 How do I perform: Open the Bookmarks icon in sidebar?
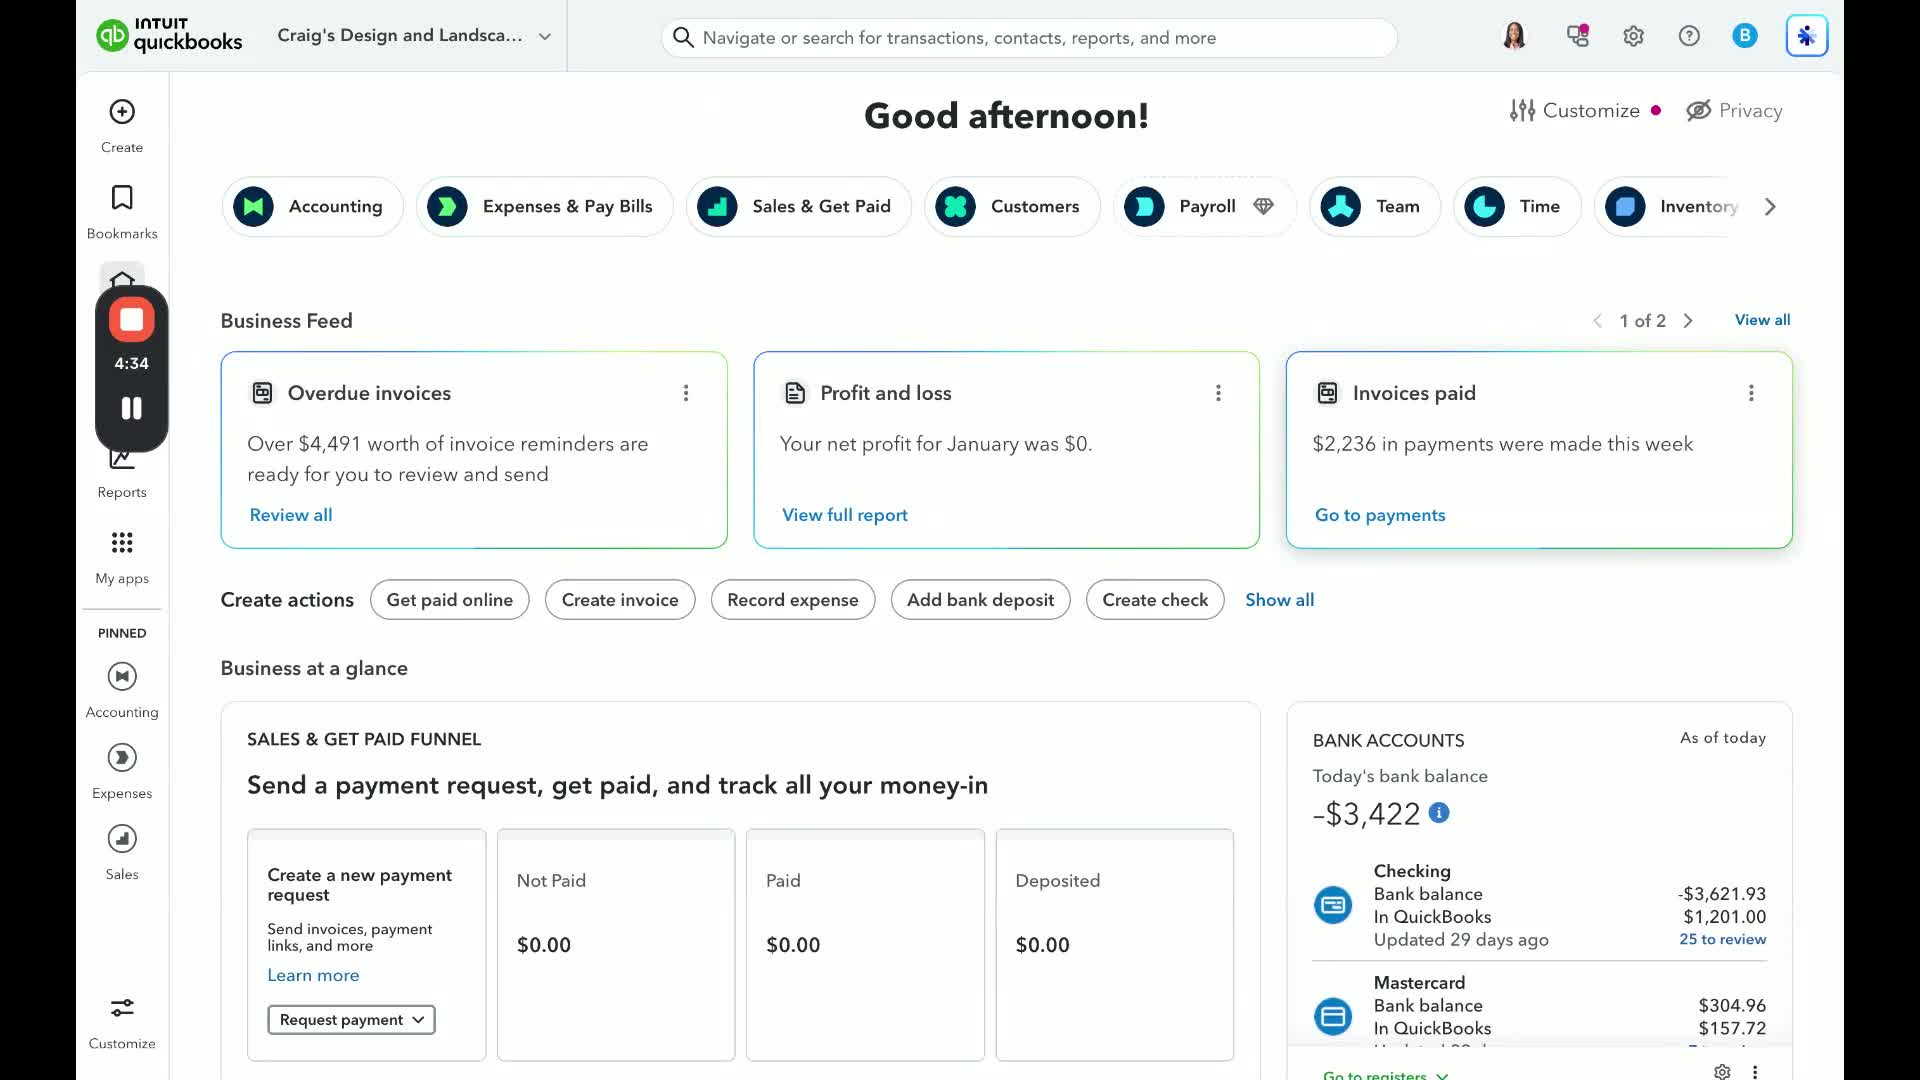point(122,198)
